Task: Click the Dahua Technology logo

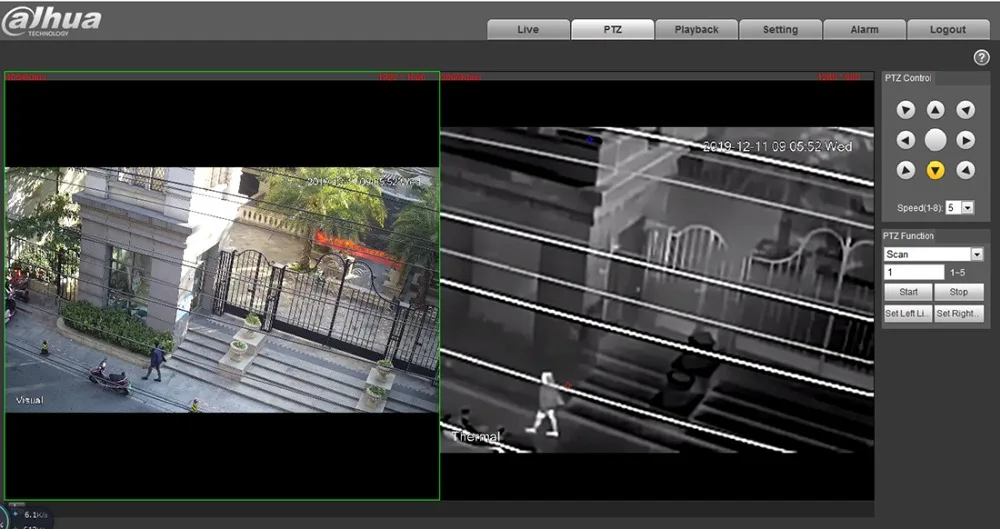Action: 51,21
